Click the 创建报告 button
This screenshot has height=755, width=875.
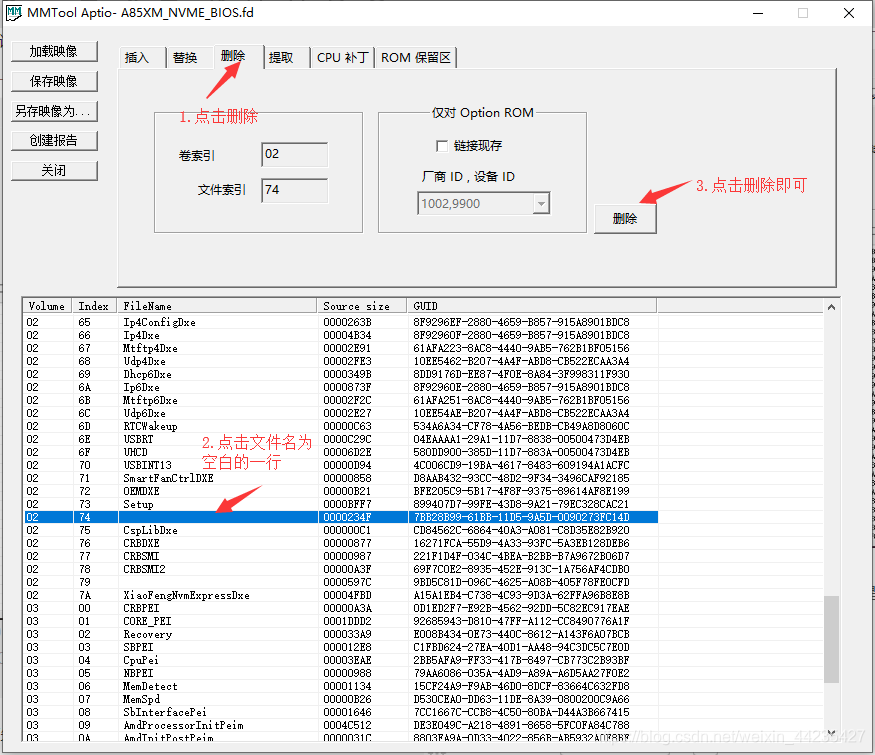click(54, 141)
